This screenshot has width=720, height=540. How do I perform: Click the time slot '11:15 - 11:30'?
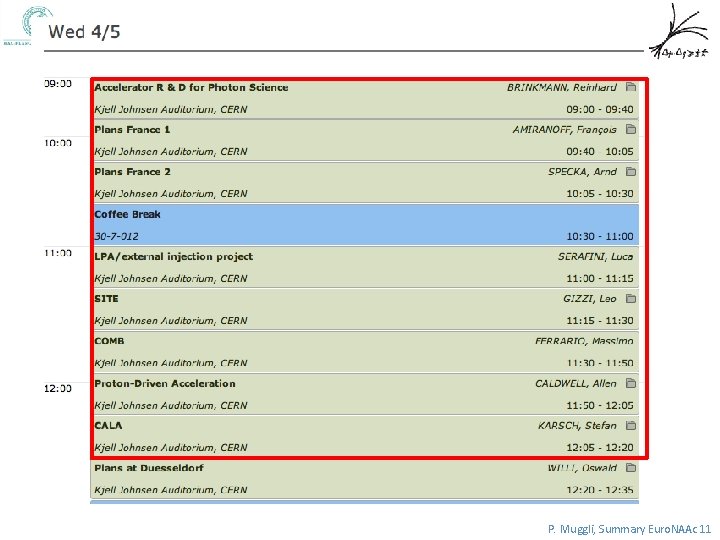(x=600, y=321)
